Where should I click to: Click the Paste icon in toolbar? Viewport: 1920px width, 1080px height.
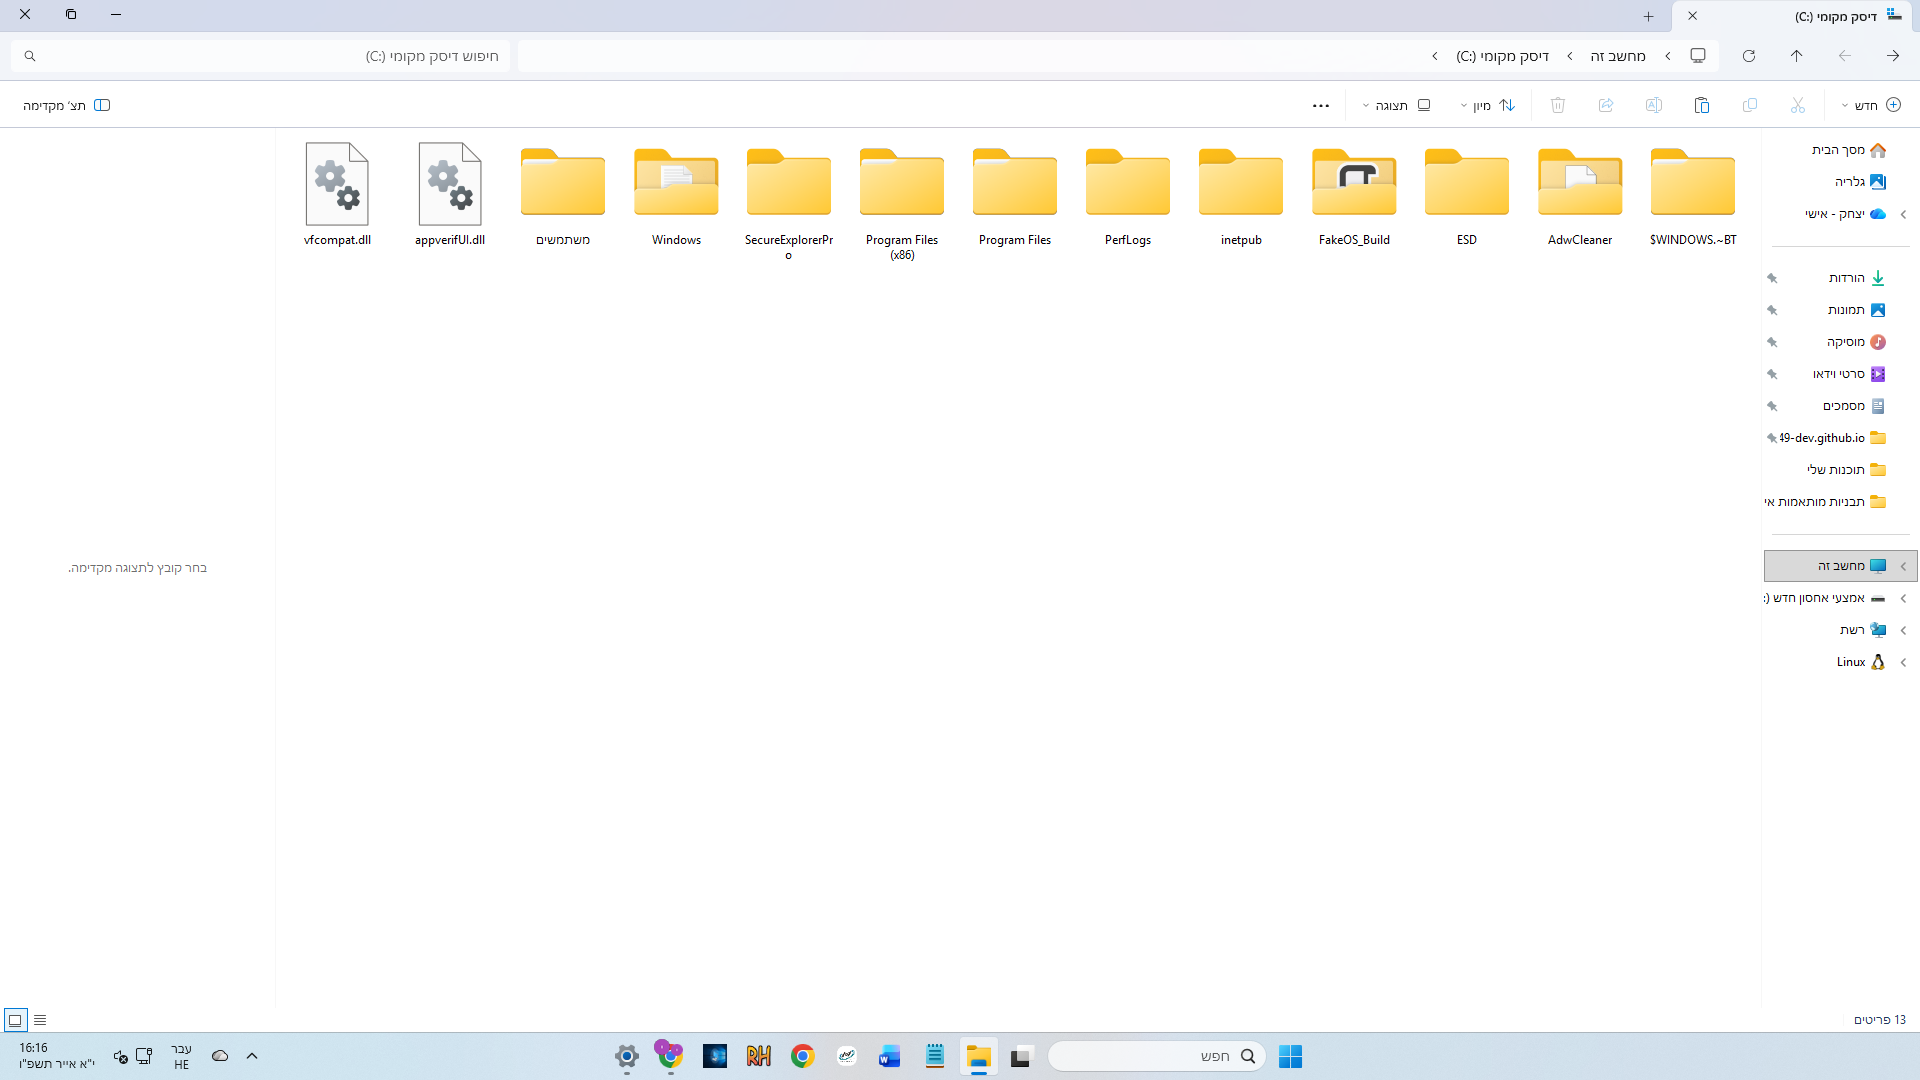point(1701,105)
